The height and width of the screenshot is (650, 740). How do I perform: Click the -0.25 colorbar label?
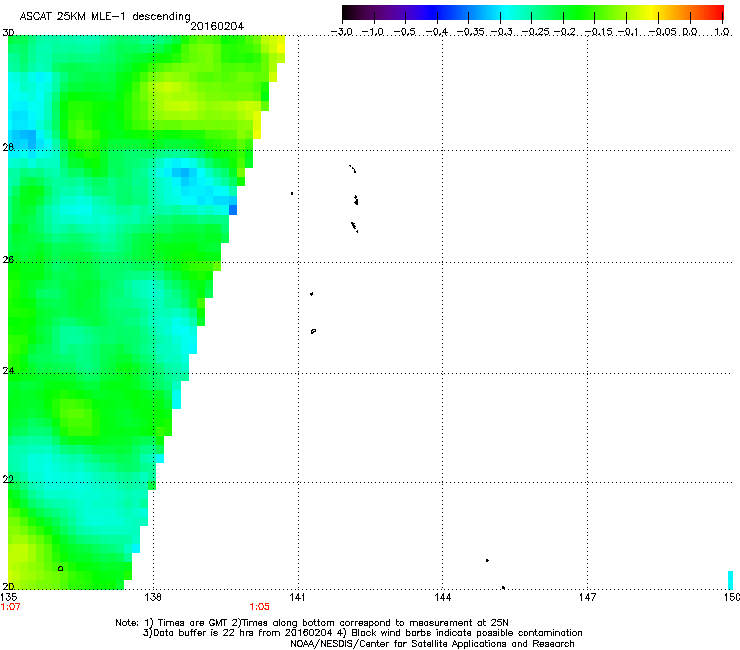[535, 32]
